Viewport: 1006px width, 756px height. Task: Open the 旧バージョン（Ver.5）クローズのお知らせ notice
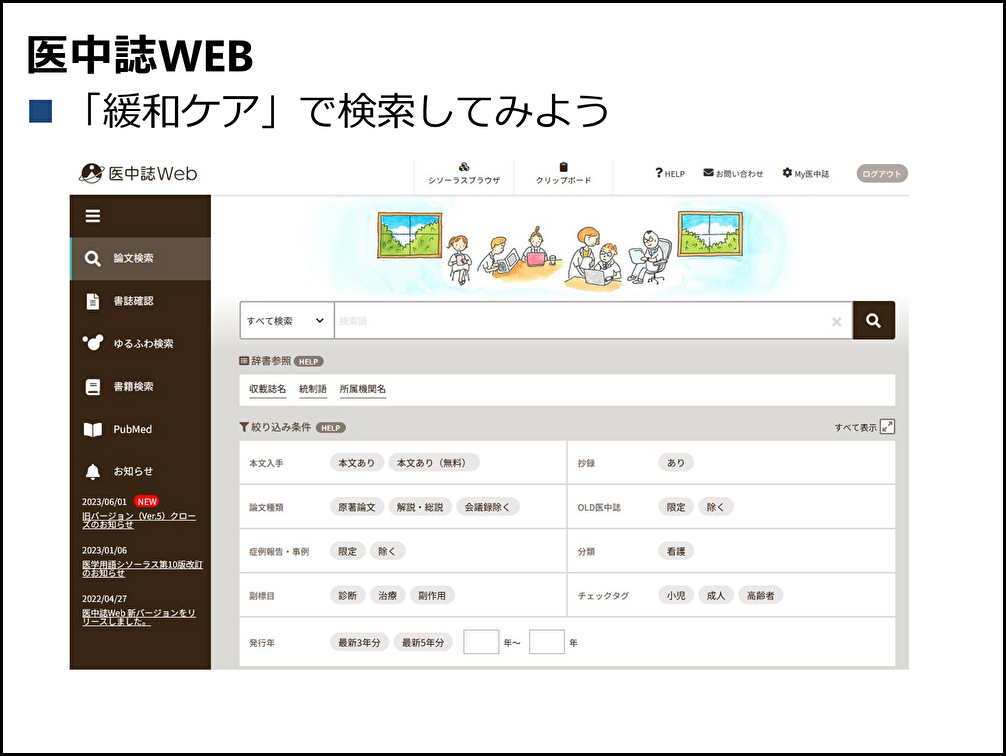(x=139, y=520)
